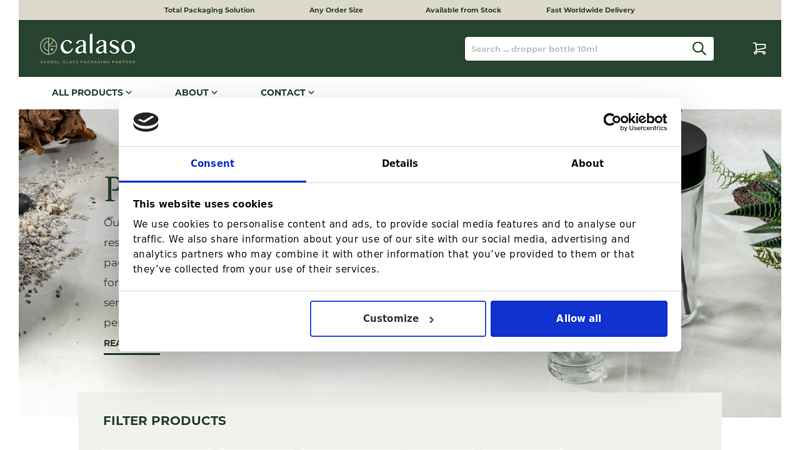Open the CONTACT dropdown menu
800x450 pixels.
click(x=287, y=93)
